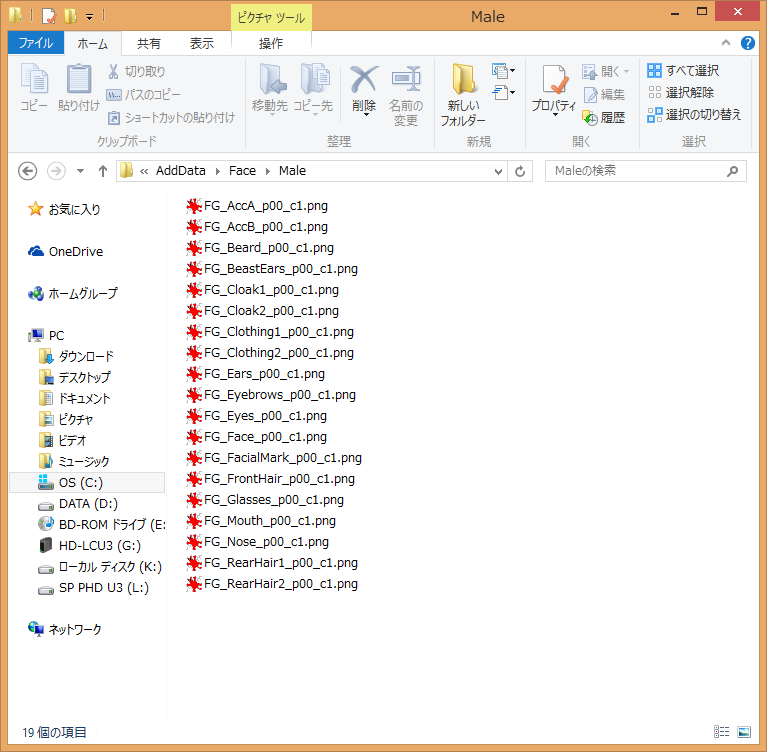
Task: Open the Move to (移動先) menu
Action: coord(270,89)
